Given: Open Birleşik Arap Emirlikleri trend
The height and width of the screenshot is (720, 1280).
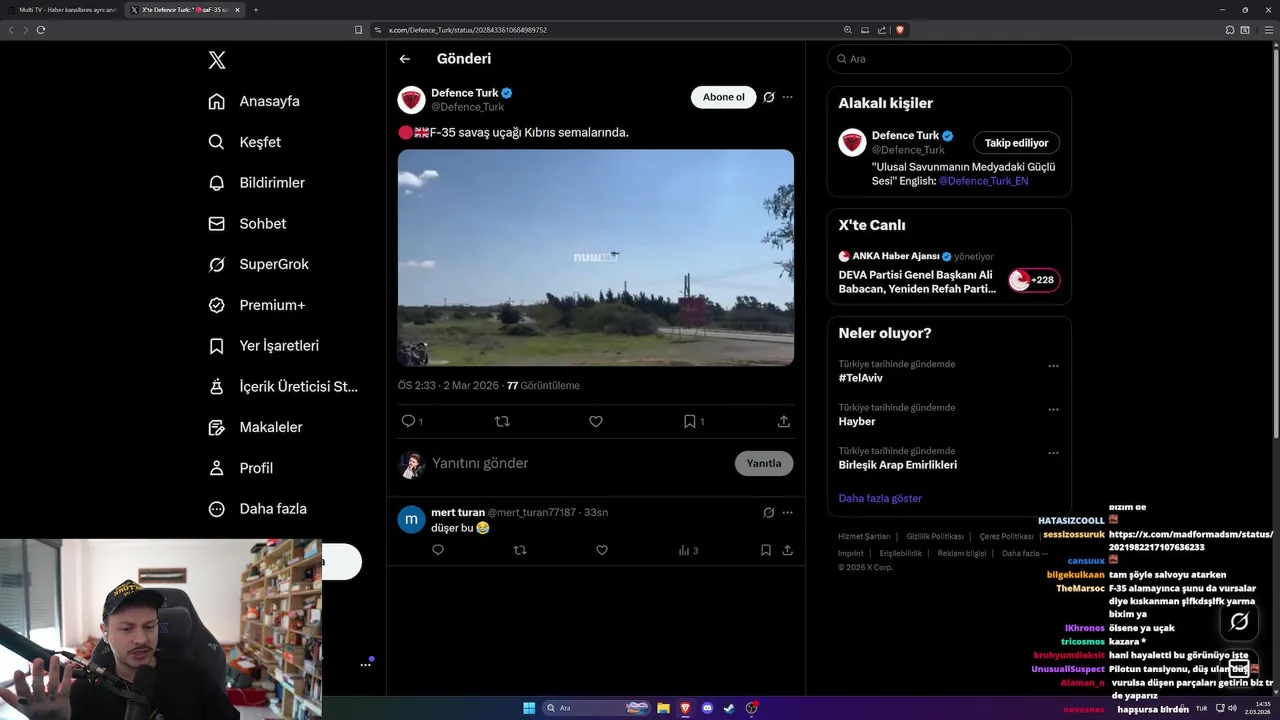Looking at the screenshot, I should coord(898,465).
